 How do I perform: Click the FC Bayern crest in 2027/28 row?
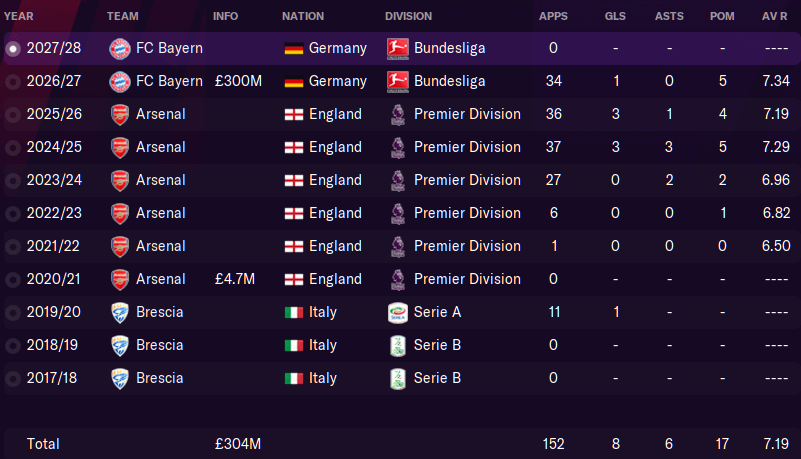(x=120, y=49)
